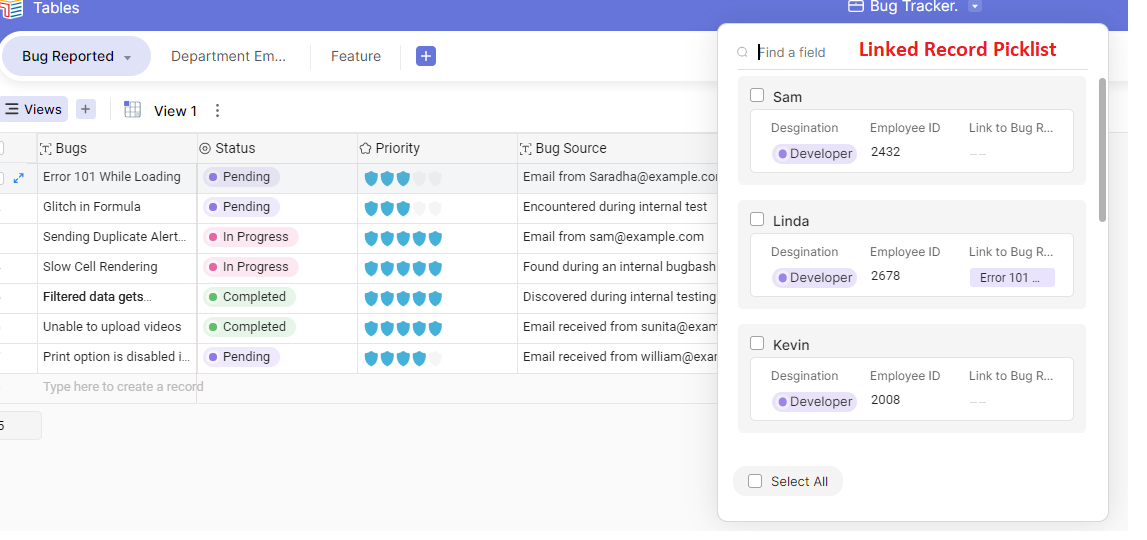
Task: Enable the Select All checkbox
Action: click(x=755, y=481)
